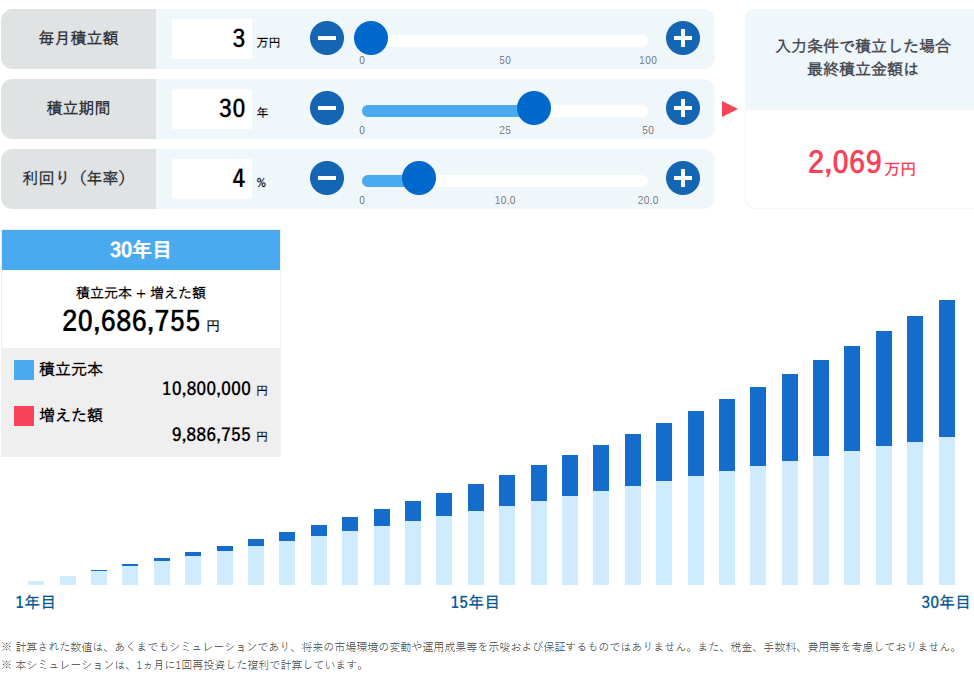This screenshot has width=974, height=677.
Task: Click the dark blue top of the last chart bar
Action: pyautogui.click(x=947, y=367)
